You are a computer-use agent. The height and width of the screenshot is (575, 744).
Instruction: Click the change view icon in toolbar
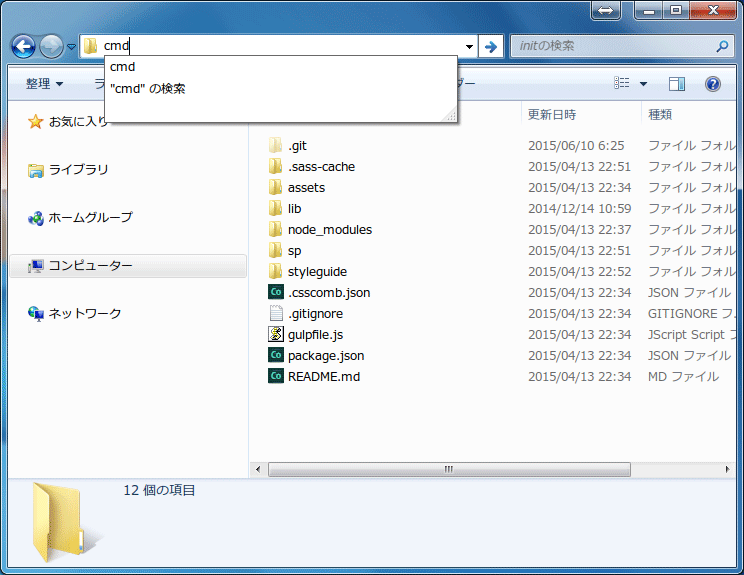coord(622,83)
